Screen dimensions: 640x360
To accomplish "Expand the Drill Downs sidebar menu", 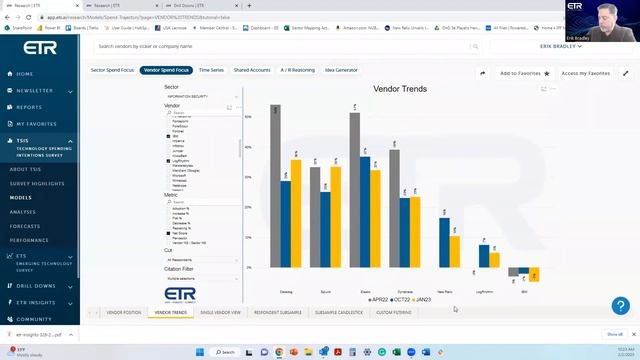I will pos(70,287).
